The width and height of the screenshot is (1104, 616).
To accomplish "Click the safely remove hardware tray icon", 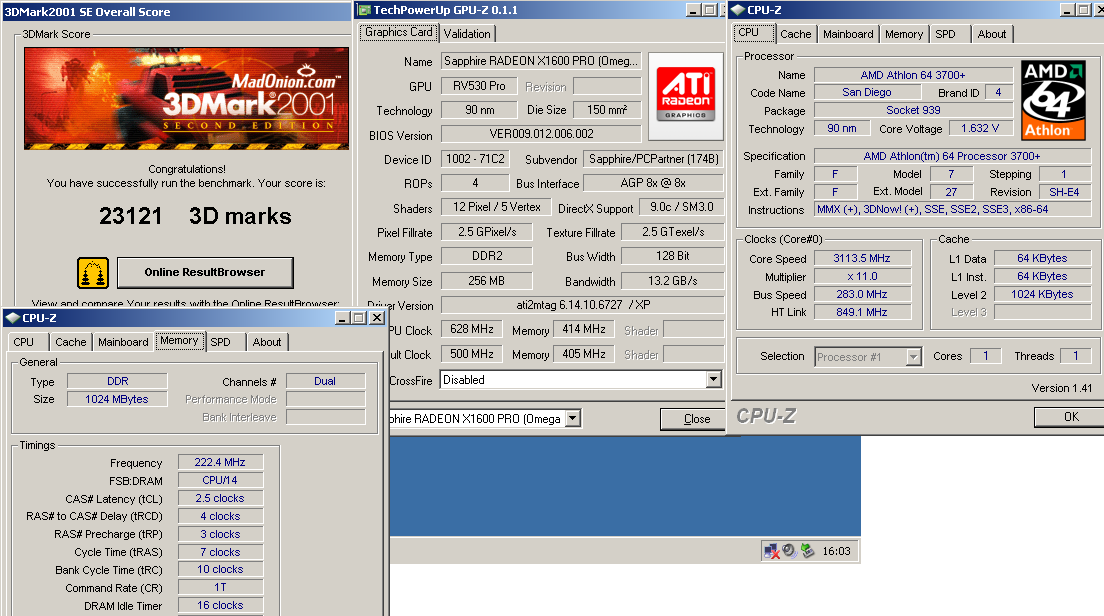I will click(x=808, y=551).
